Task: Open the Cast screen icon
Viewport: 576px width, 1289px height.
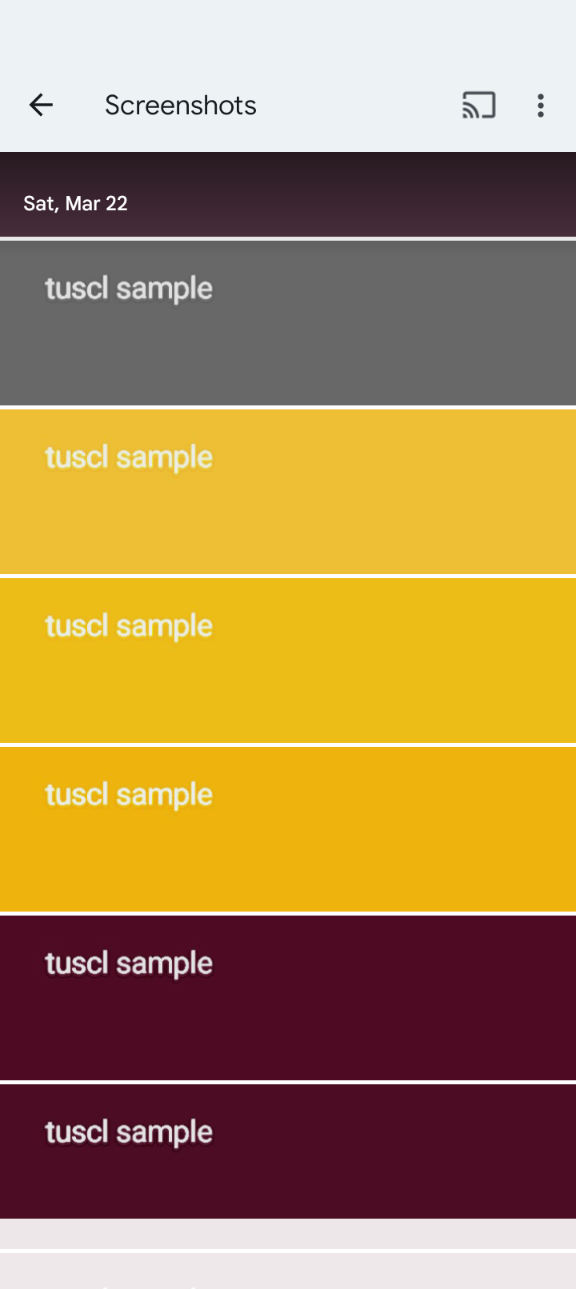Action: (x=479, y=105)
